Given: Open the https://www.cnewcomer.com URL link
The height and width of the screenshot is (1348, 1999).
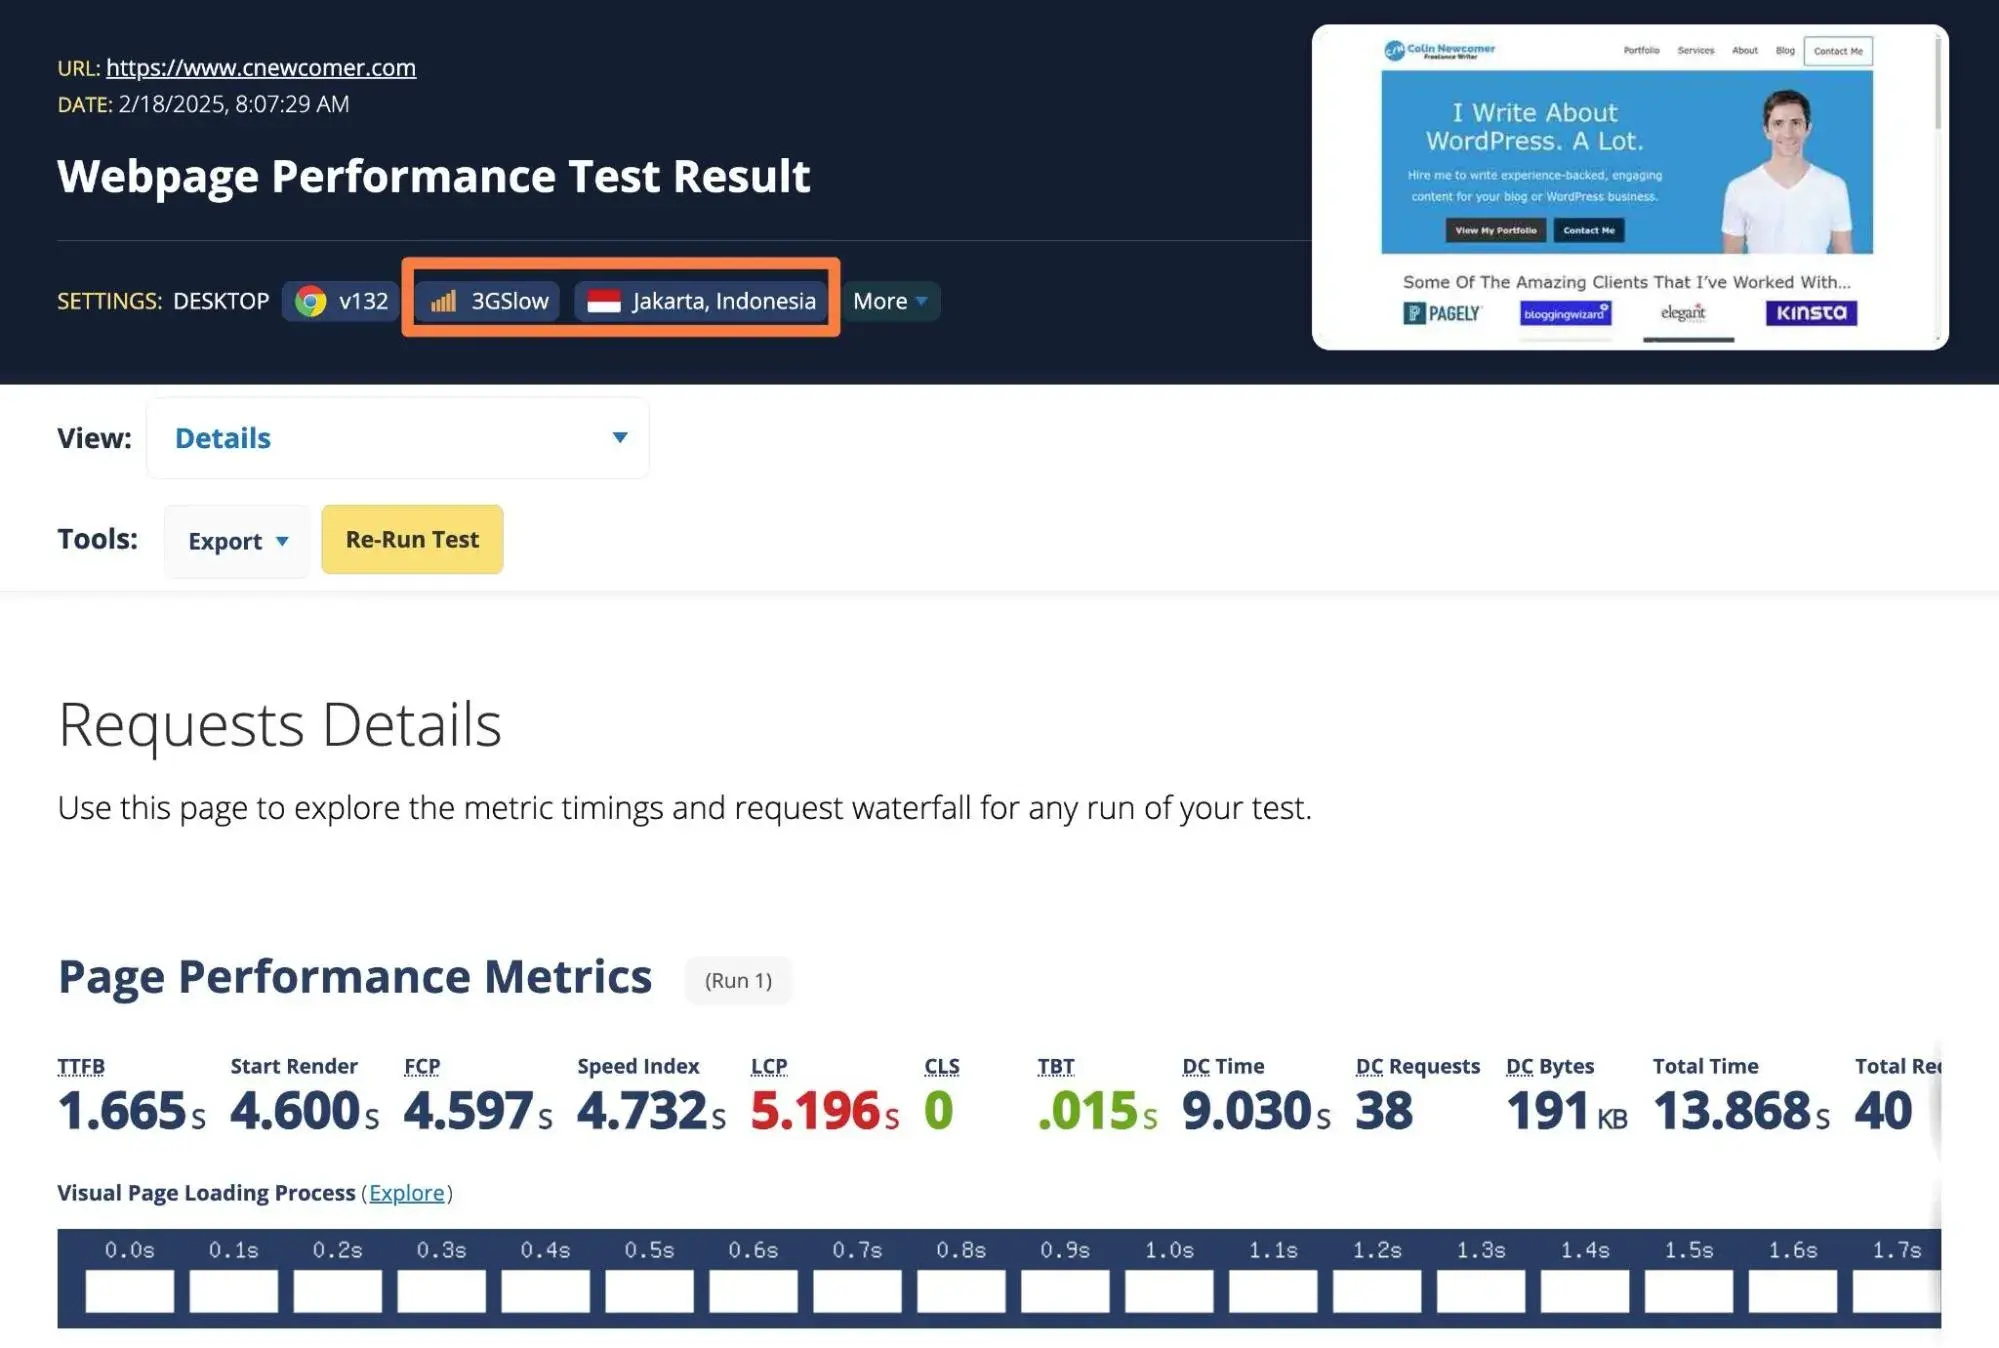Looking at the screenshot, I should (261, 67).
